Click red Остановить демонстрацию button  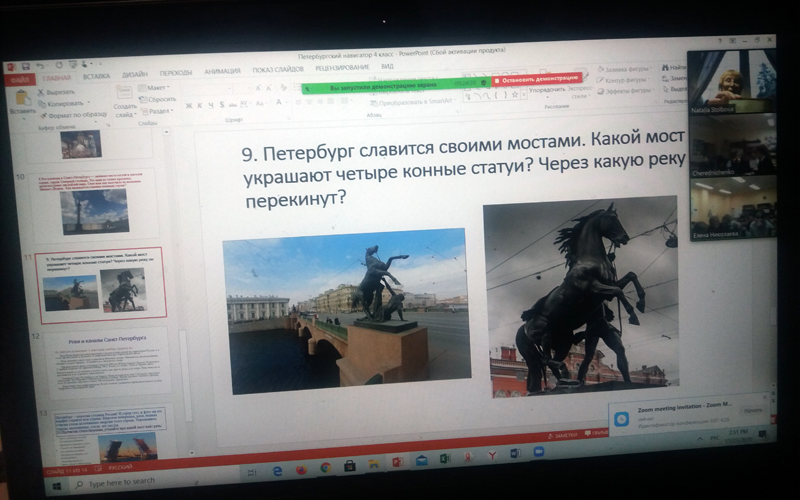(x=537, y=79)
